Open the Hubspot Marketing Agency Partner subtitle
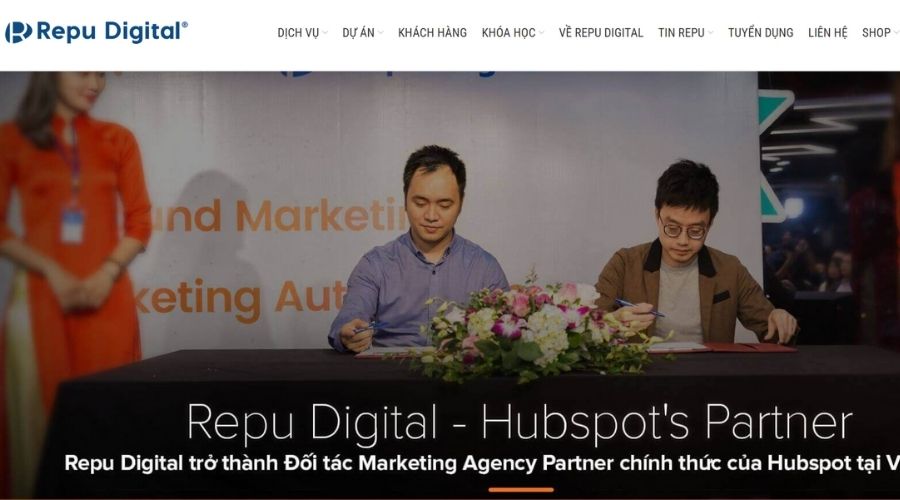Image resolution: width=900 pixels, height=500 pixels. (482, 463)
